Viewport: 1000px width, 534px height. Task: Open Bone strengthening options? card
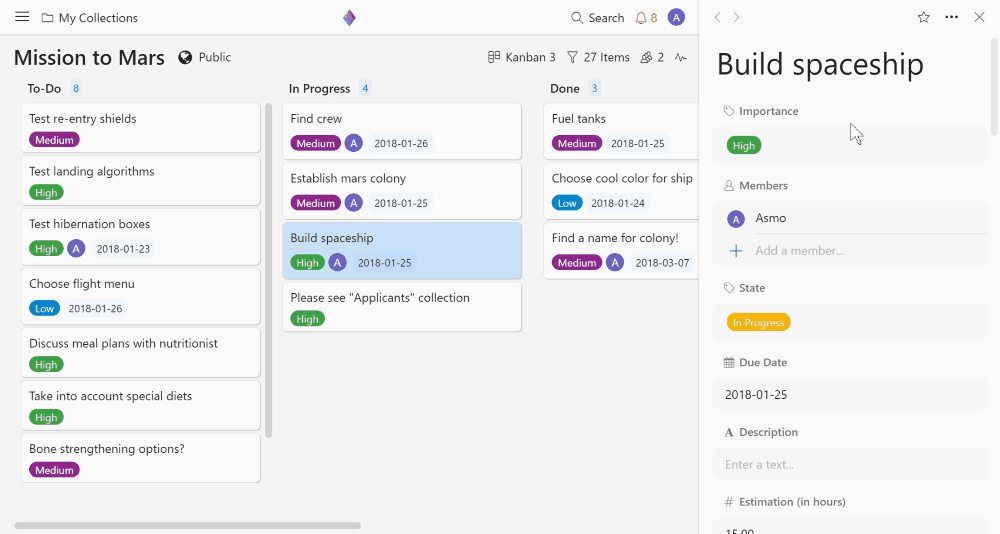140,458
